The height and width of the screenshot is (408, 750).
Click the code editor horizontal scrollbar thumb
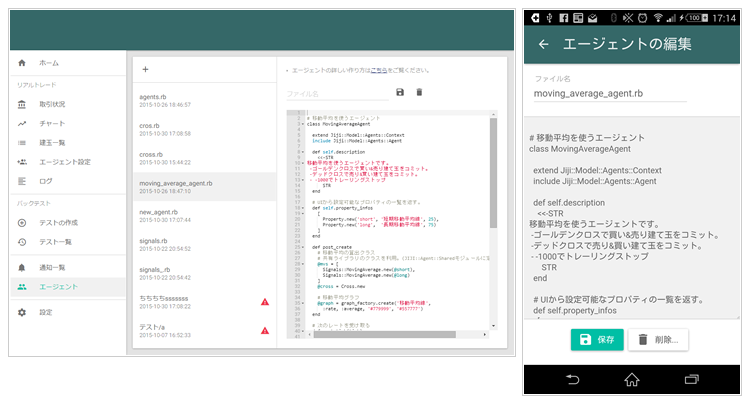[x=385, y=334]
